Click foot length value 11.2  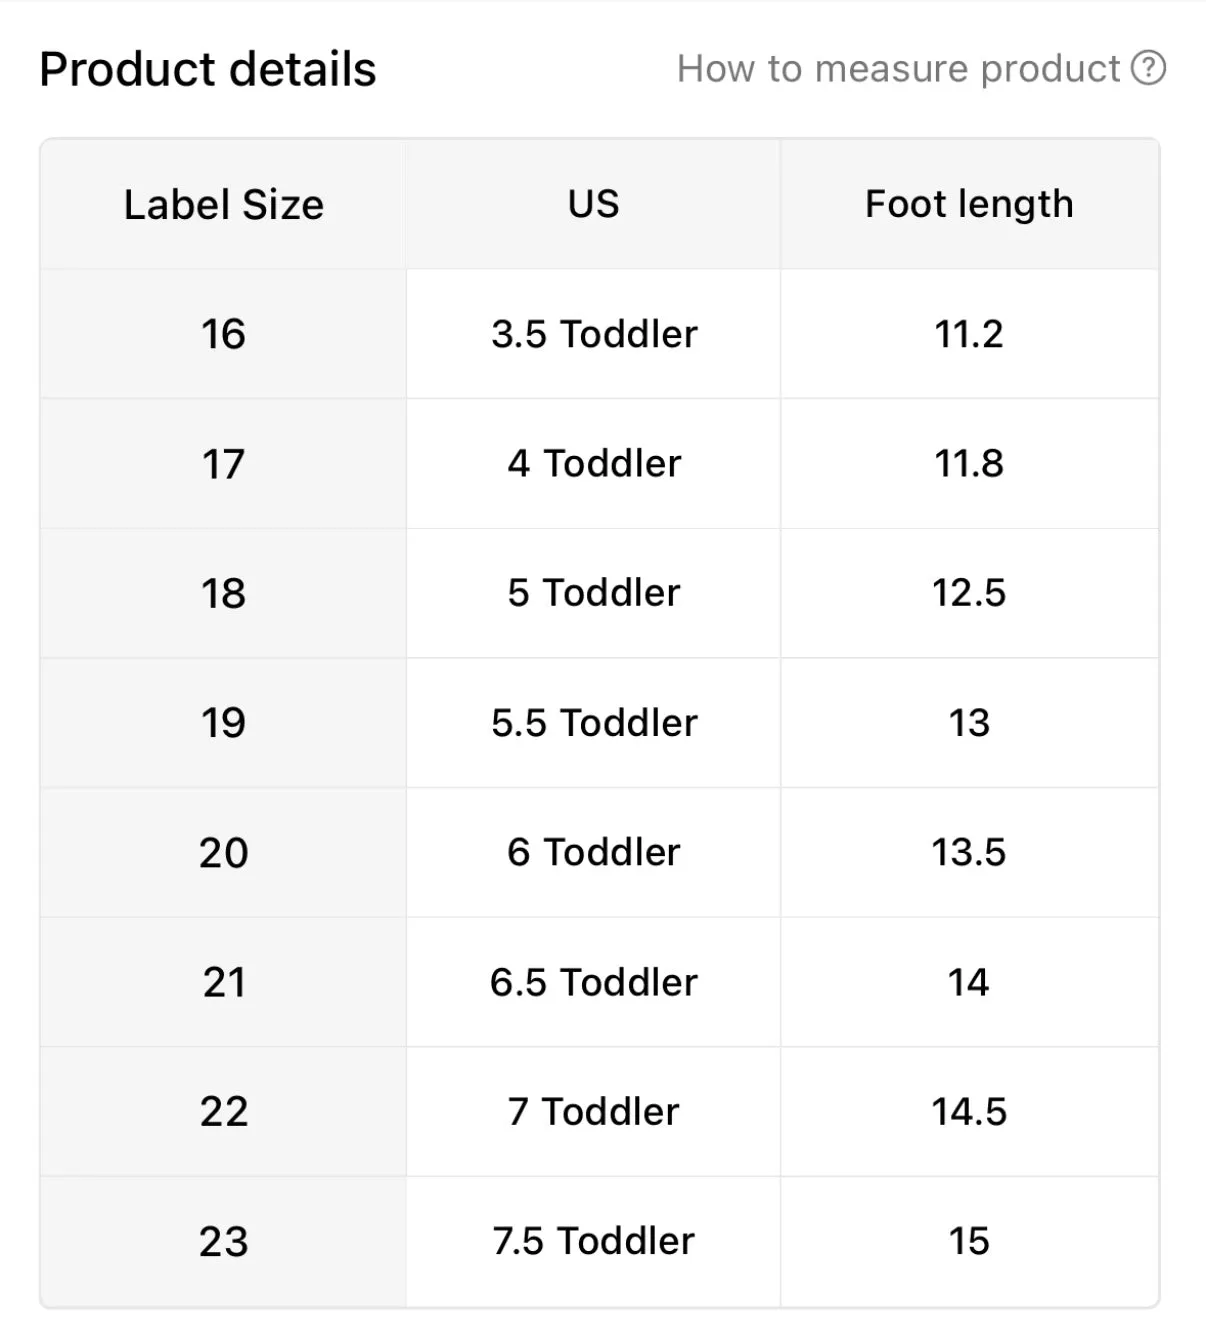(969, 334)
